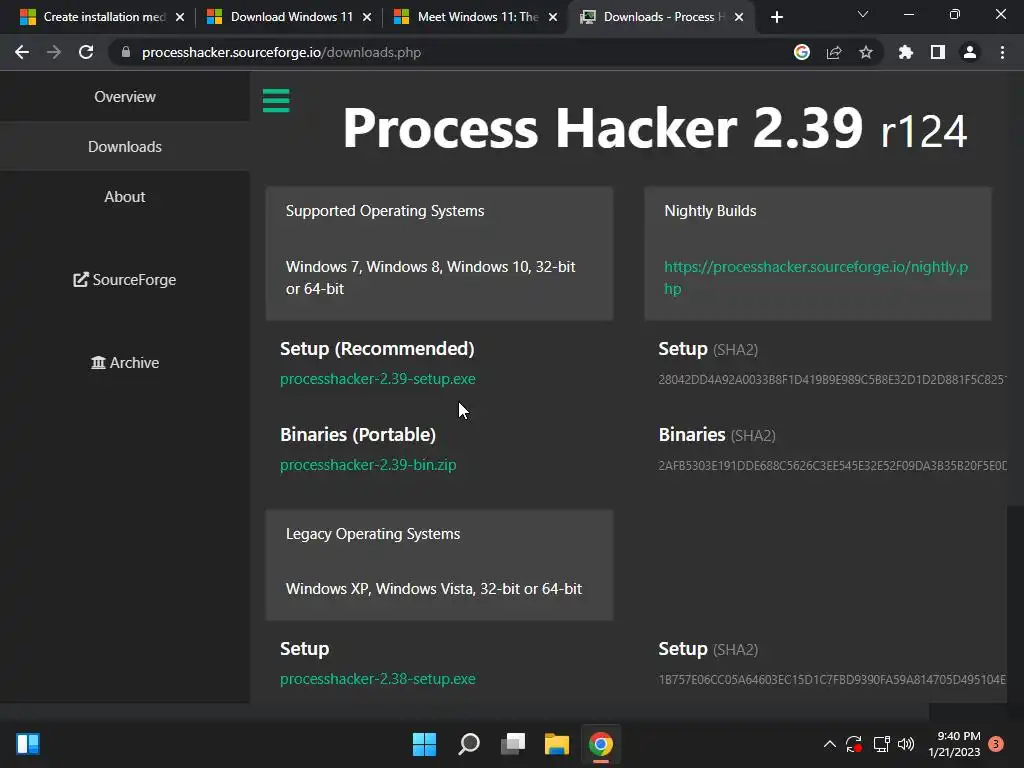Download processhacker-2.38-setup.exe

[x=377, y=679]
